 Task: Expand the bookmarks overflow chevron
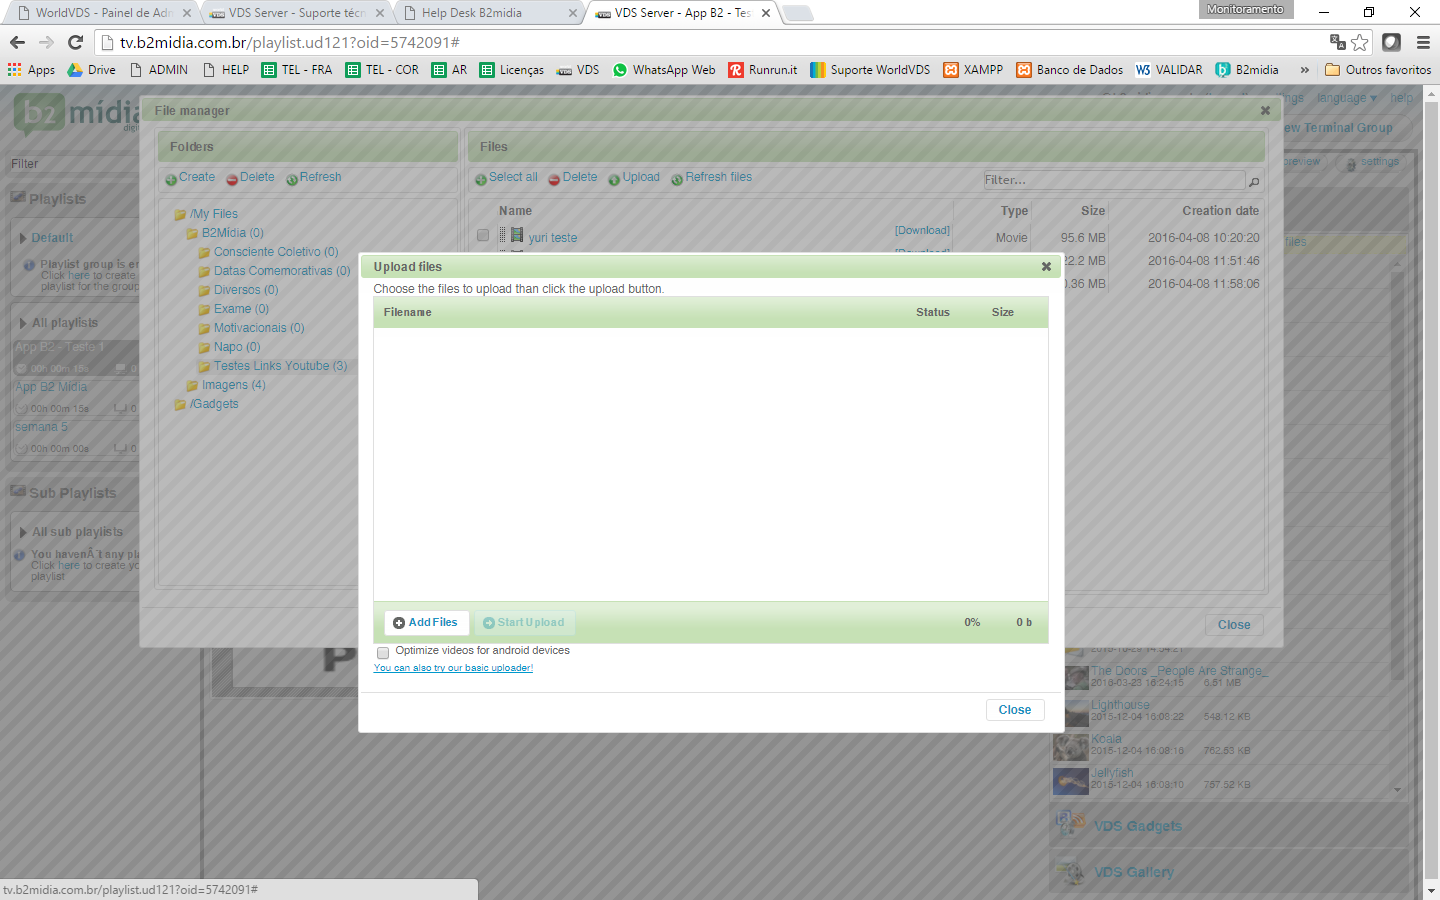pos(1304,70)
